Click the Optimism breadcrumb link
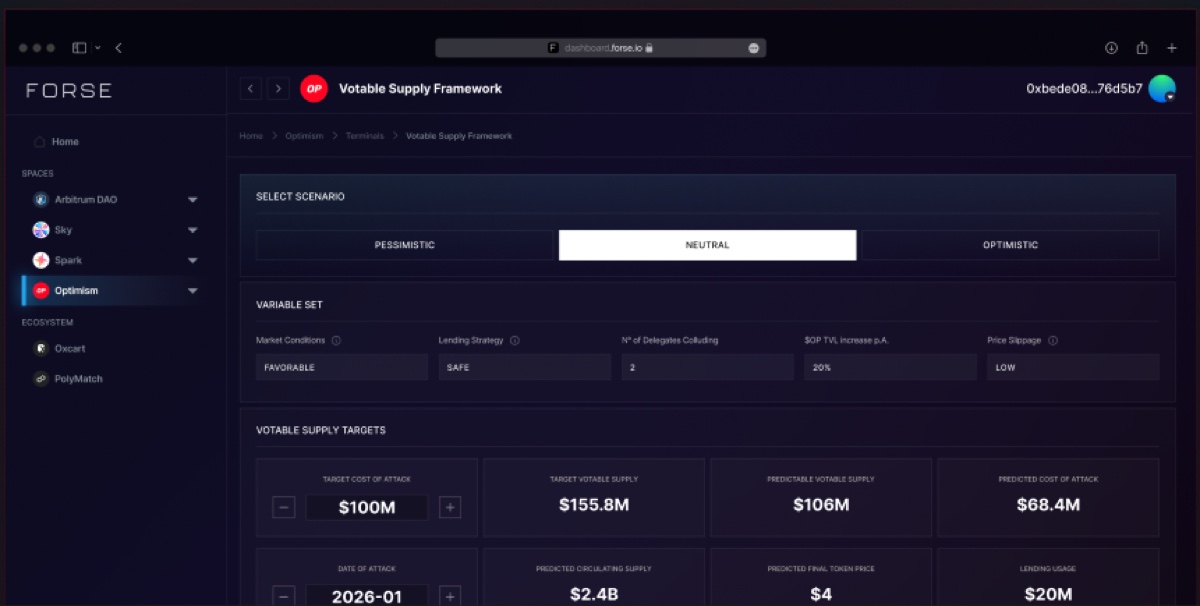1200x606 pixels. pyautogui.click(x=304, y=136)
